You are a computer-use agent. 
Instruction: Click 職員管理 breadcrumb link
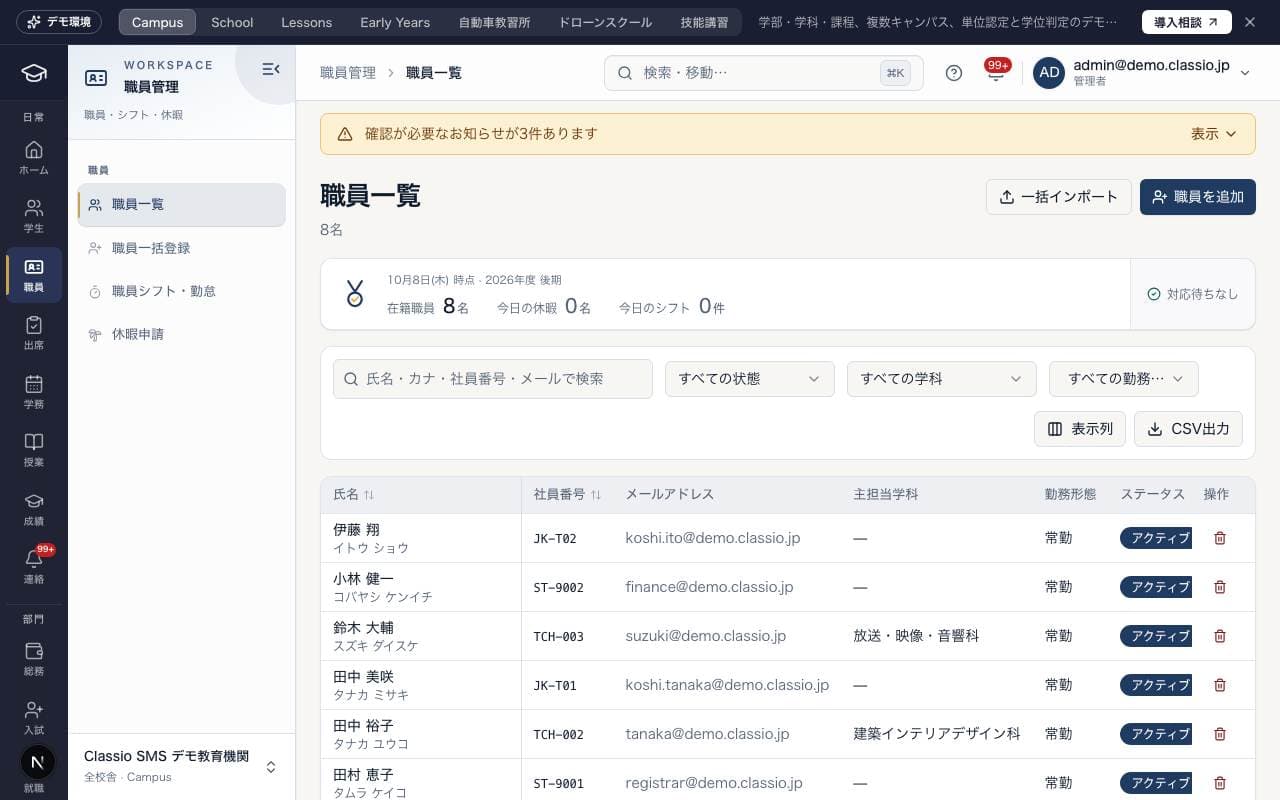click(348, 73)
